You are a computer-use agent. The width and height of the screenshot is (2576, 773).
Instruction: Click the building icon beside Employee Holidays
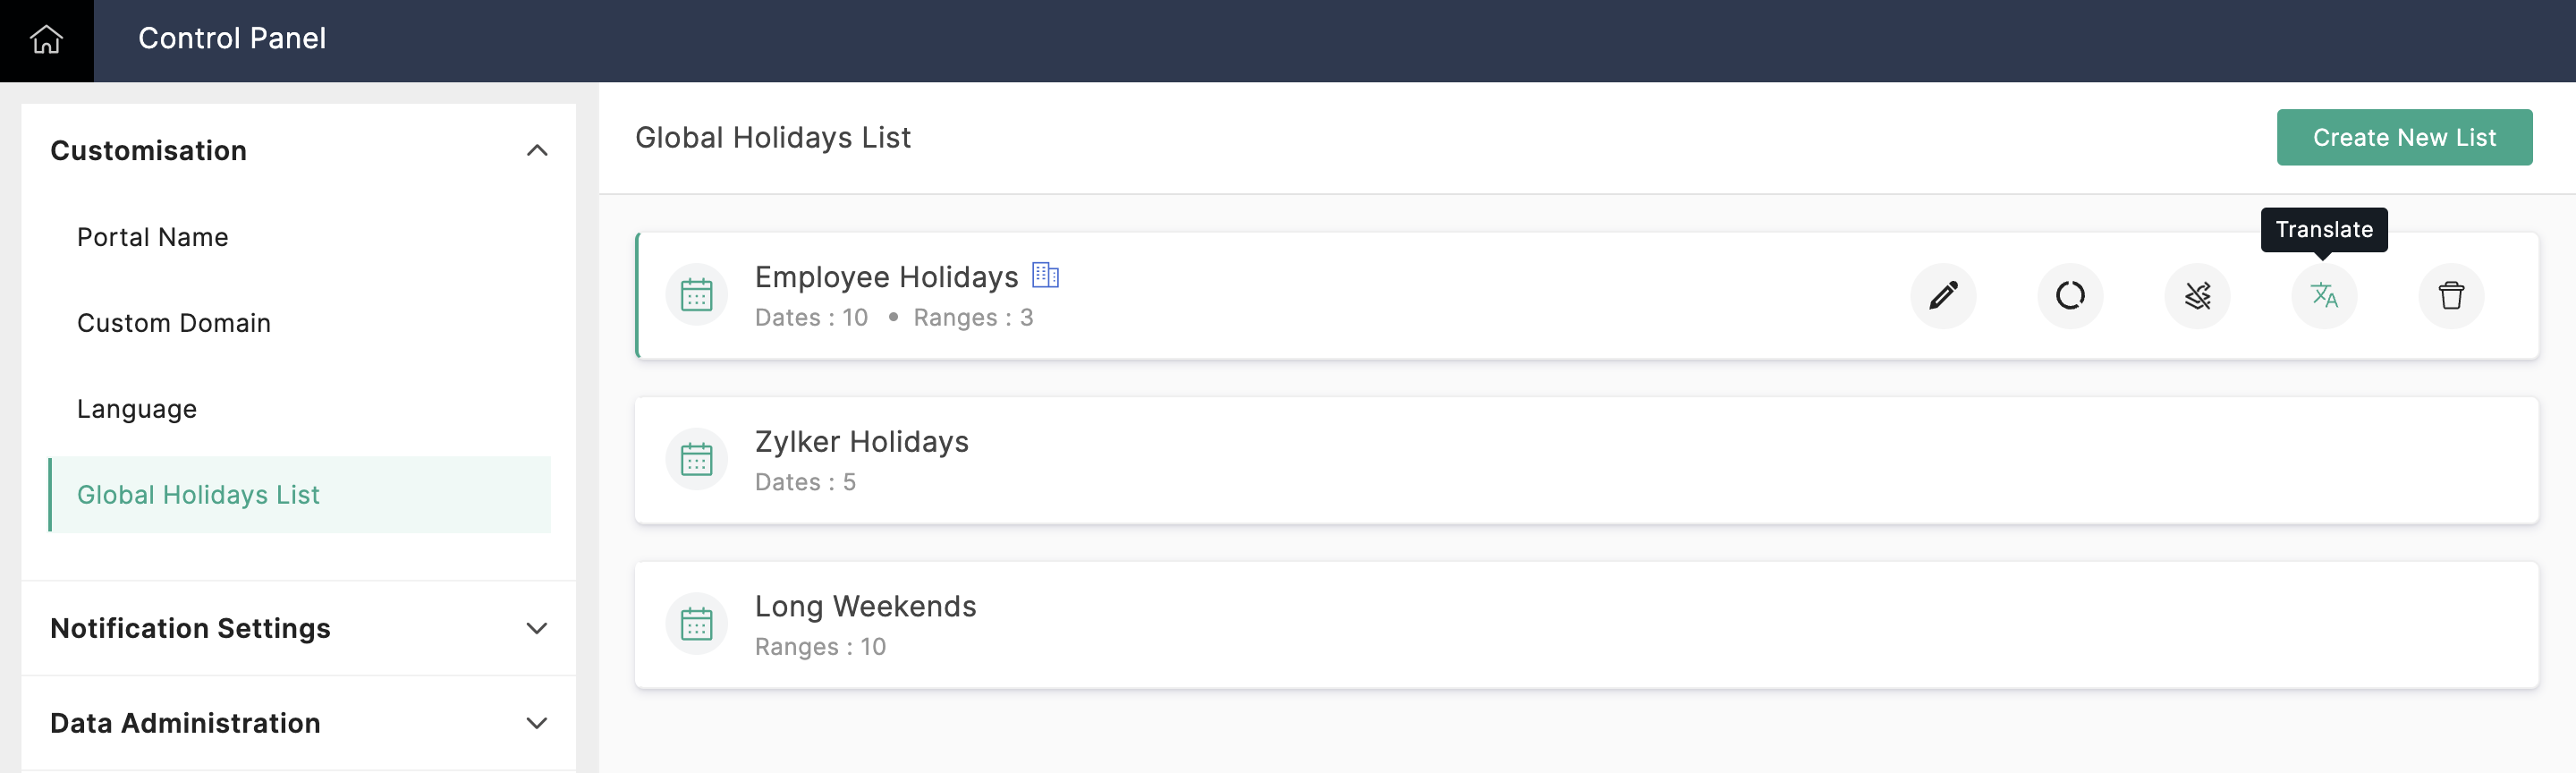tap(1045, 275)
